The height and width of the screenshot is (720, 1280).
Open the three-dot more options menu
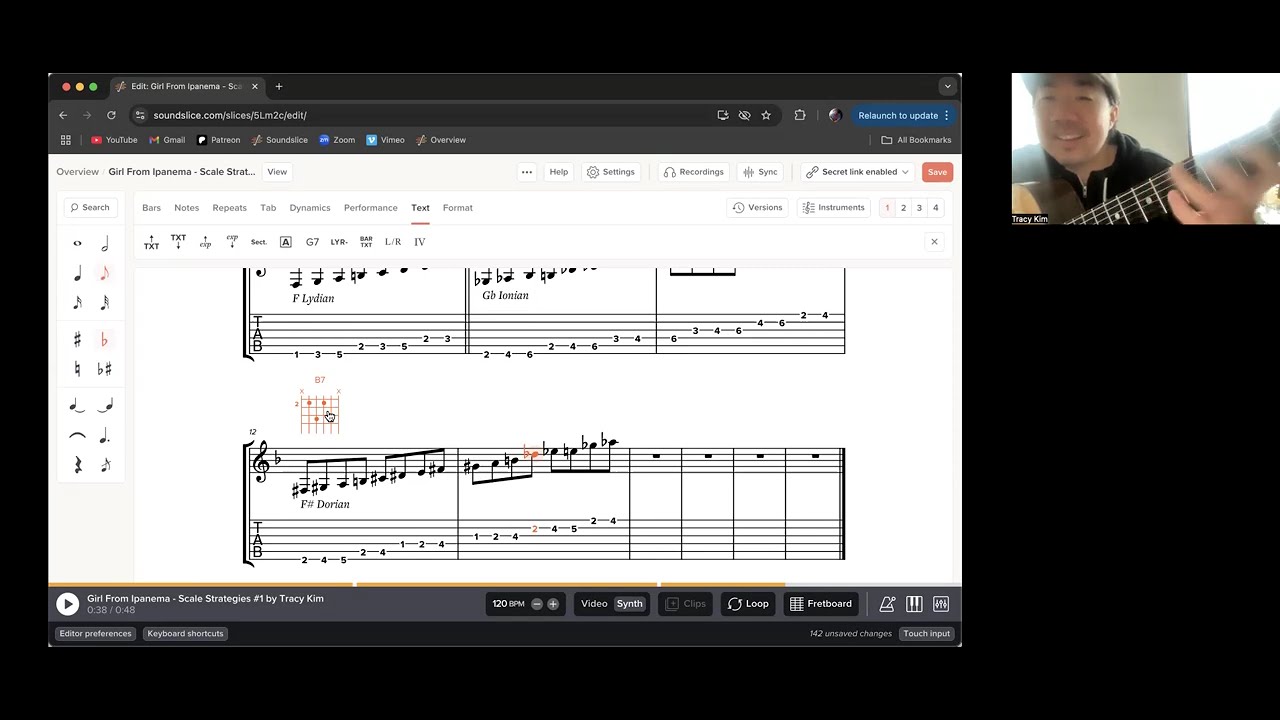click(x=527, y=172)
